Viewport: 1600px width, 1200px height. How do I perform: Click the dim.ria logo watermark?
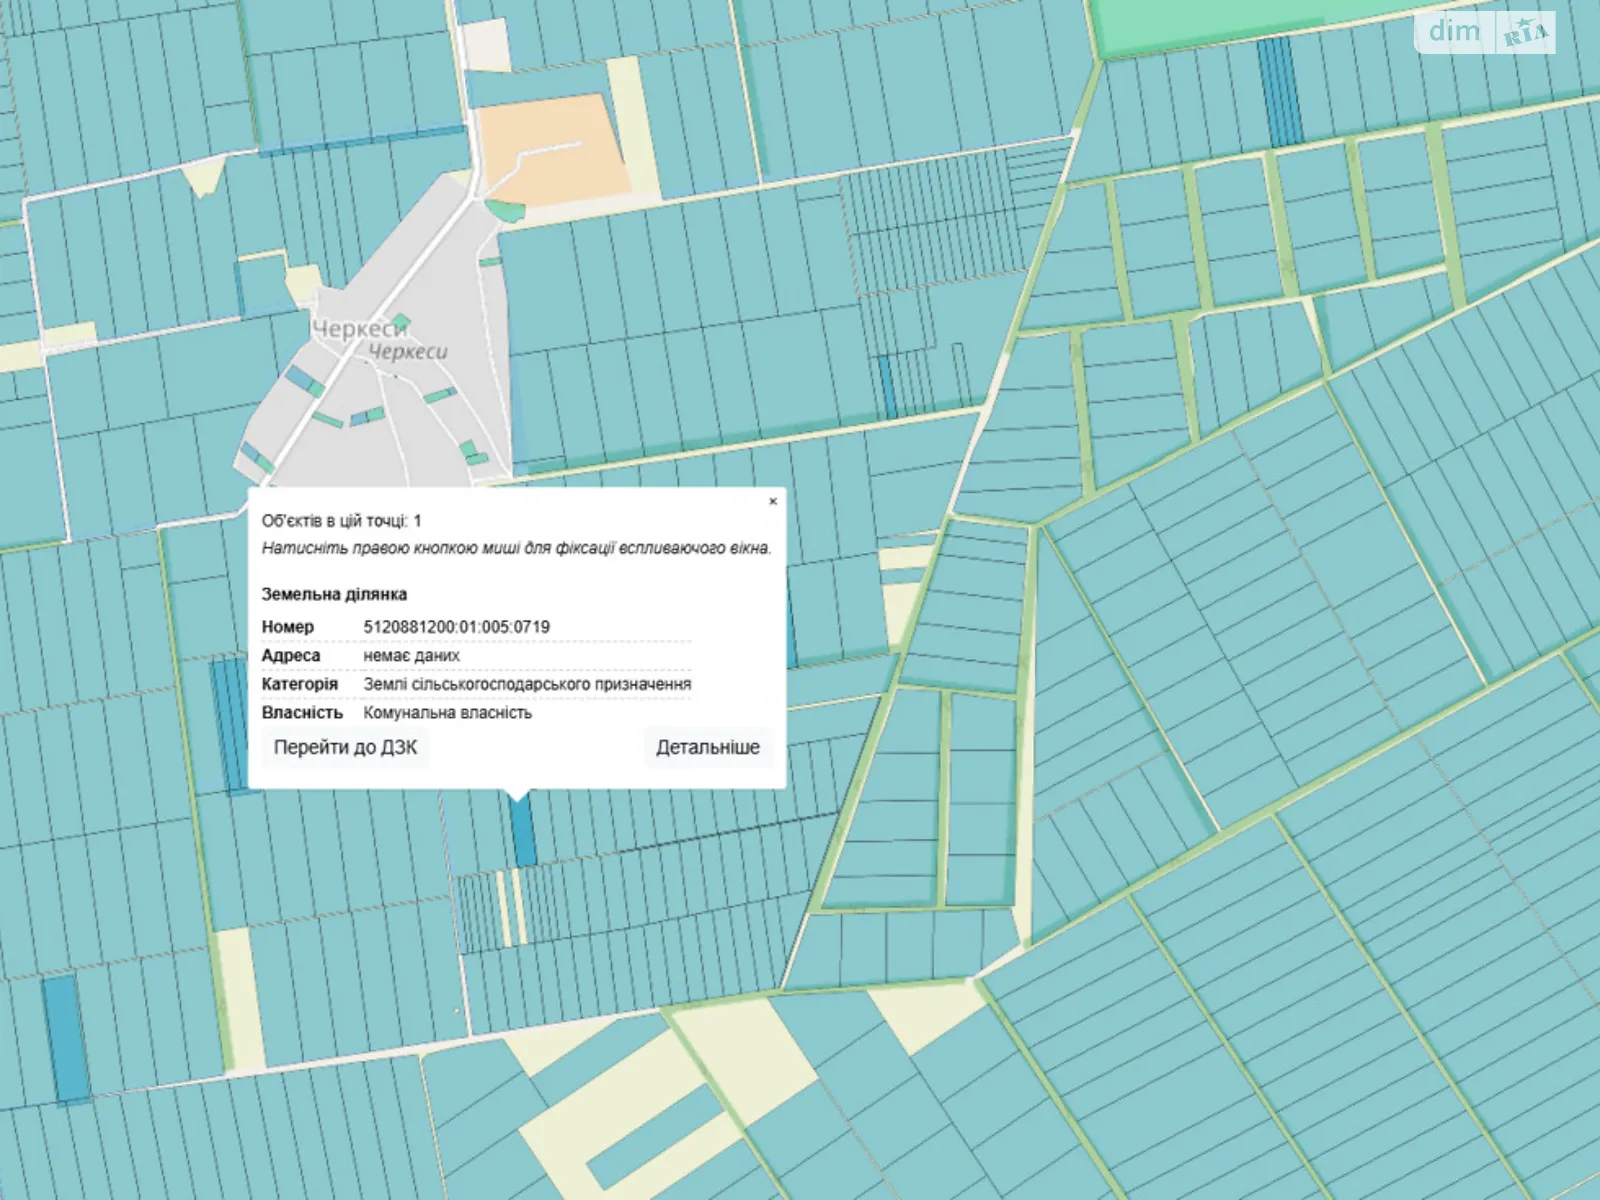1487,32
